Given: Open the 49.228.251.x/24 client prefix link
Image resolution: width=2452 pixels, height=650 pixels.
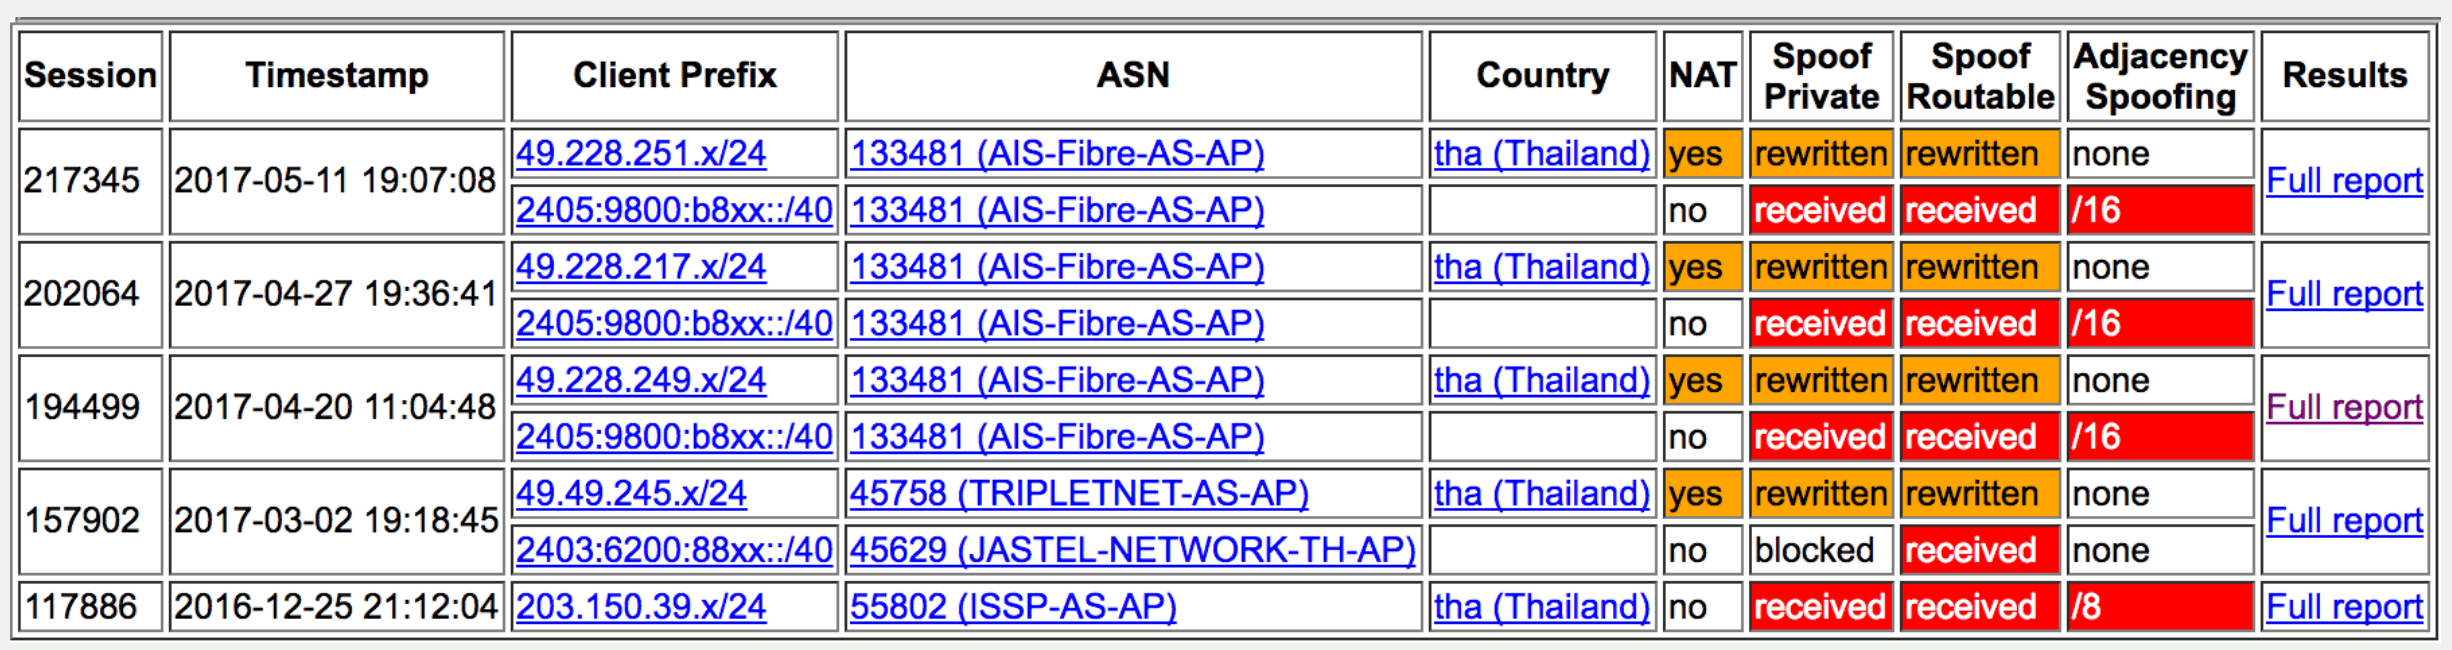Looking at the screenshot, I should [640, 154].
